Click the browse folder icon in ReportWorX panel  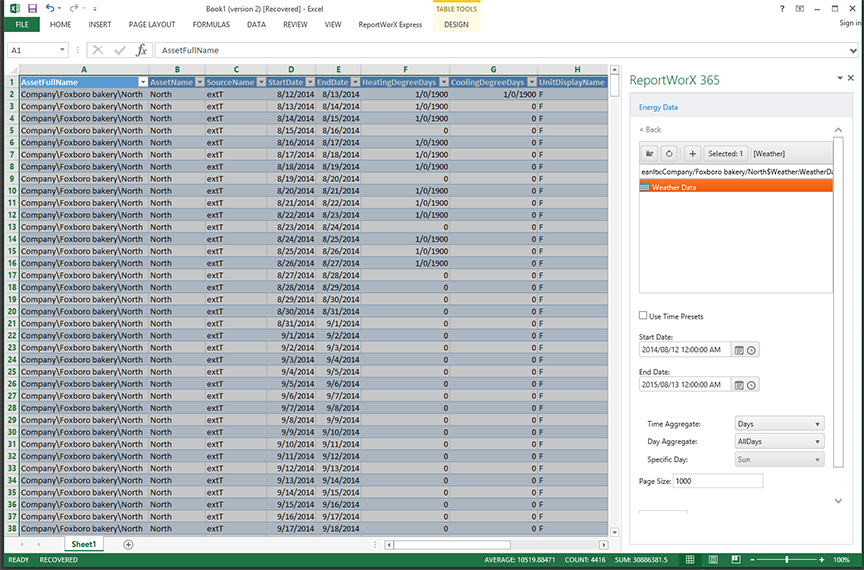tap(650, 153)
